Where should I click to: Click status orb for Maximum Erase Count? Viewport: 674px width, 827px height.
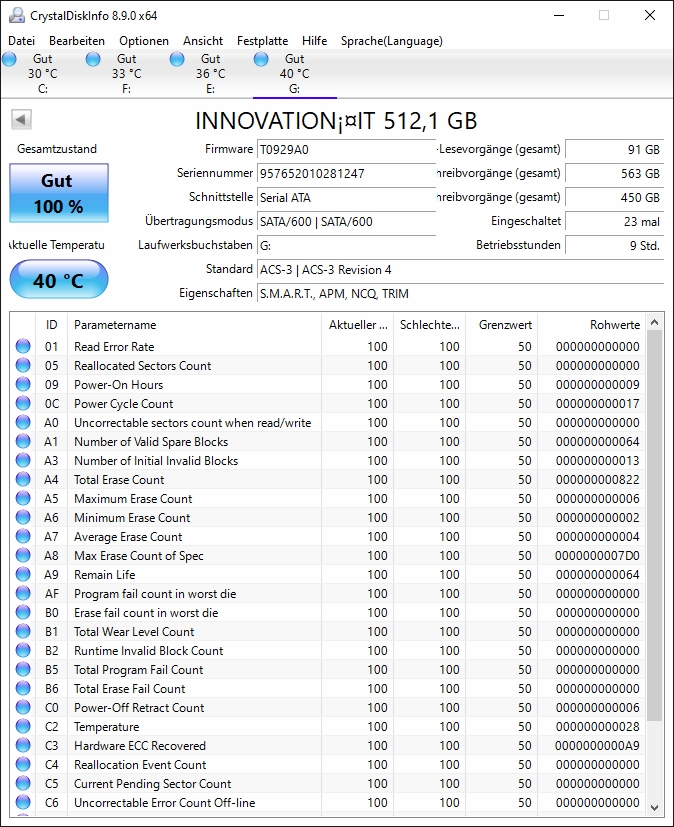23,498
